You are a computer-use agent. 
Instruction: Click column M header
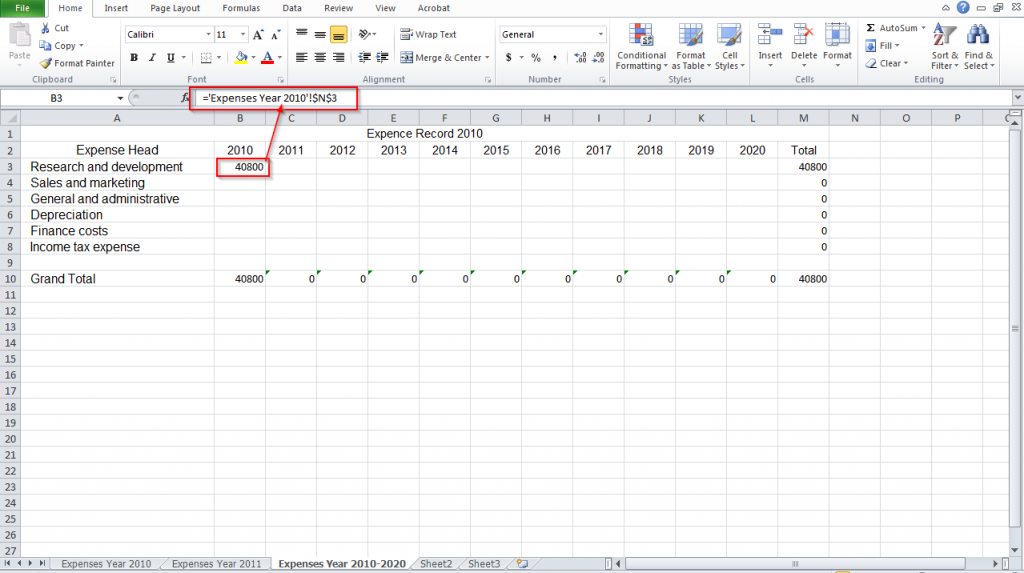tap(803, 118)
